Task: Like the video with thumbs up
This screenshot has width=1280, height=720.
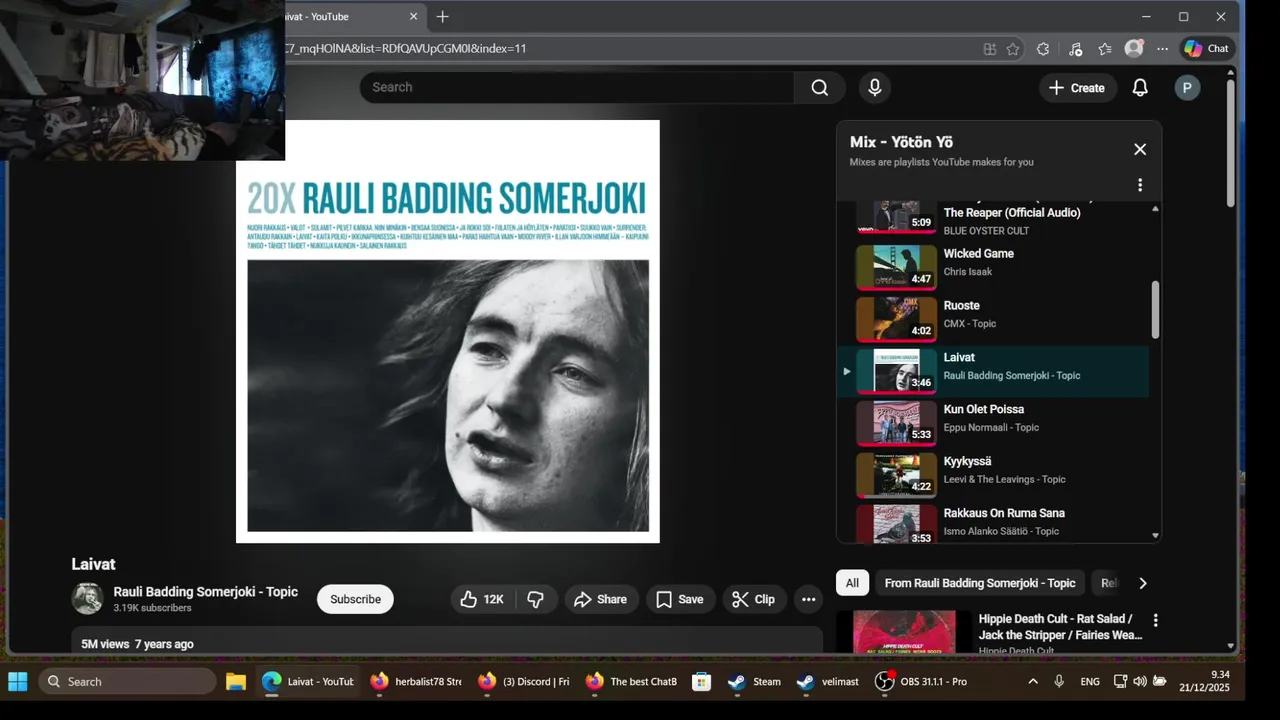Action: [481, 599]
